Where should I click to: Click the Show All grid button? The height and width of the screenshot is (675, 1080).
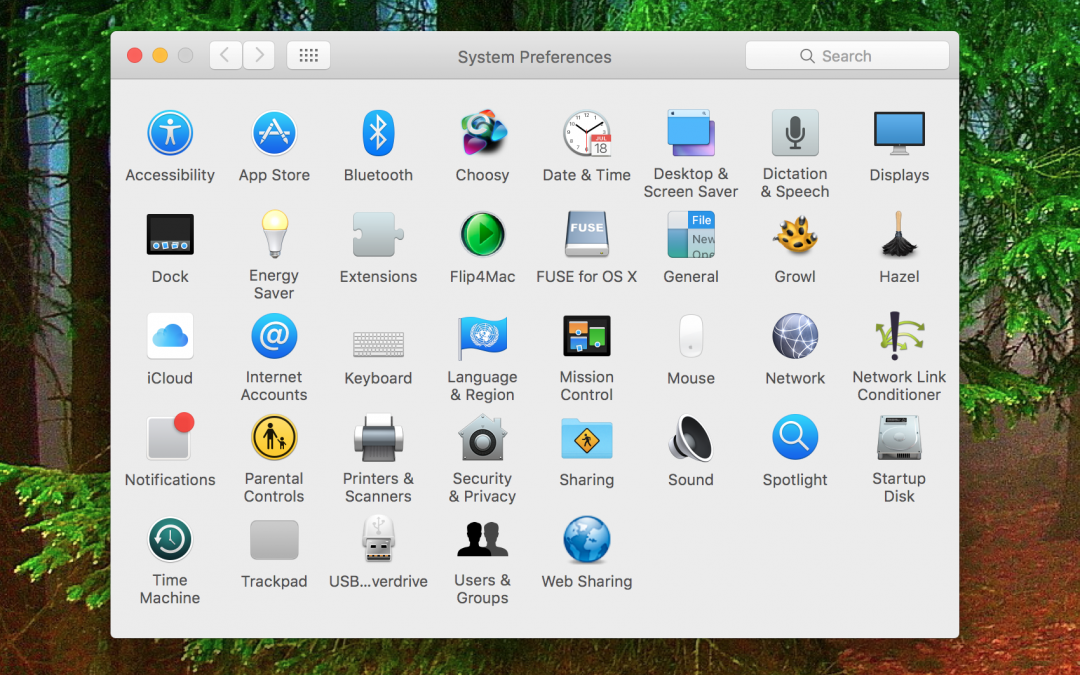click(308, 55)
